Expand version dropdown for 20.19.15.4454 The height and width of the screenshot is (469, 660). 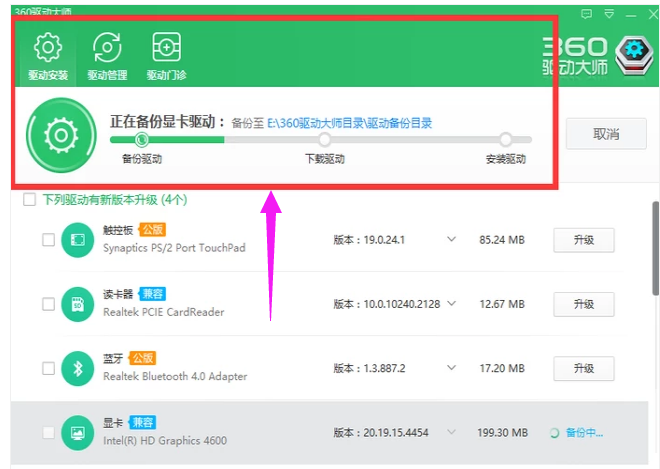pos(451,432)
